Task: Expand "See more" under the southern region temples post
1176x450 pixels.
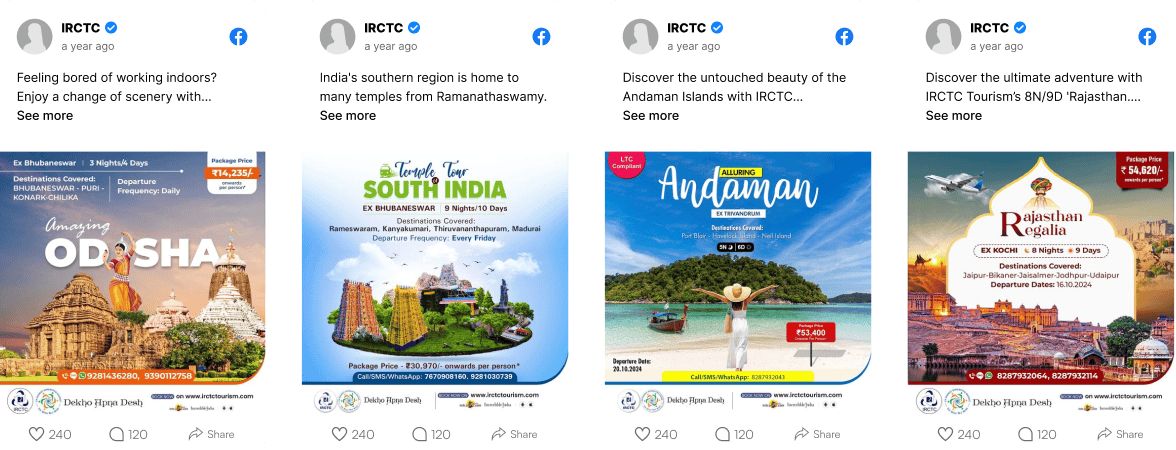Action: [348, 116]
